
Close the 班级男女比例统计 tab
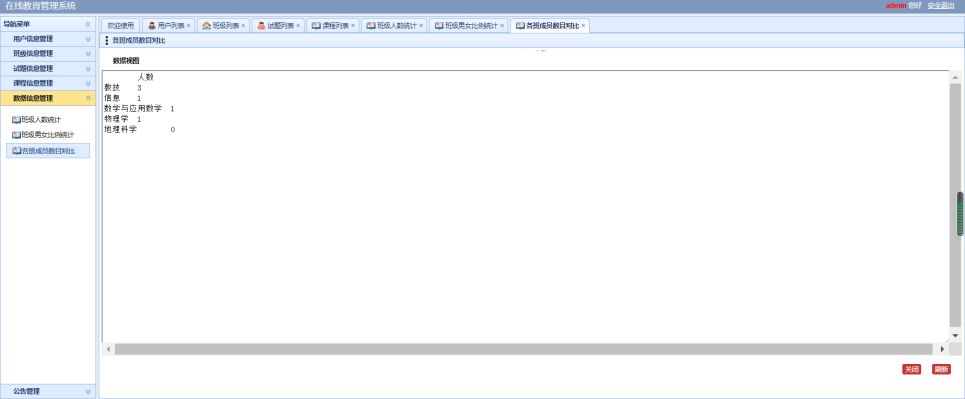click(x=502, y=26)
